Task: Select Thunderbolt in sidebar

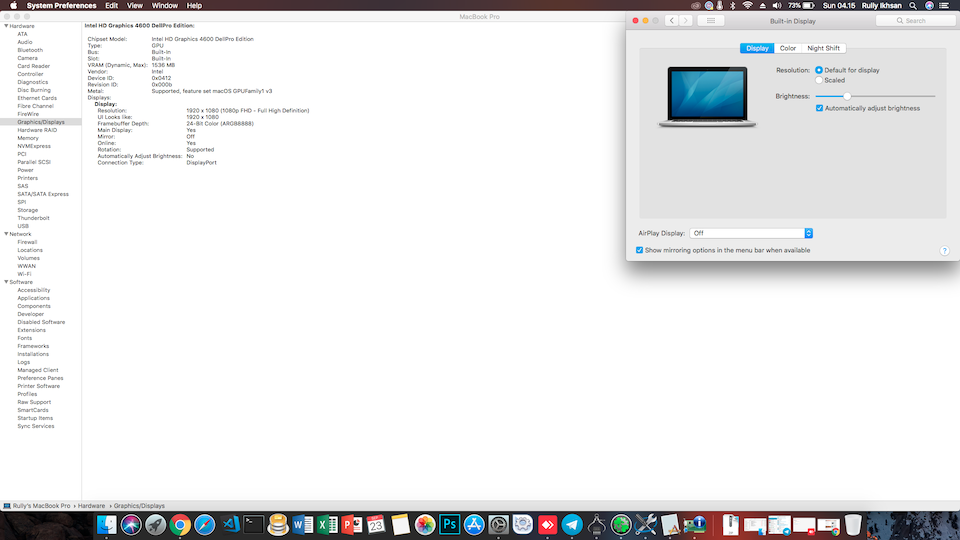Action: [x=34, y=218]
